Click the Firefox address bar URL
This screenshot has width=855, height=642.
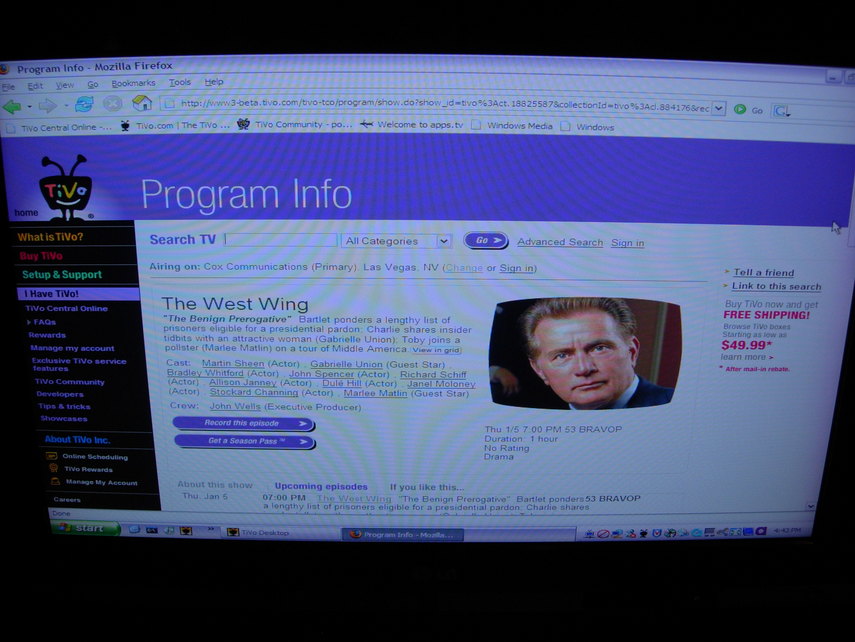pyautogui.click(x=444, y=105)
